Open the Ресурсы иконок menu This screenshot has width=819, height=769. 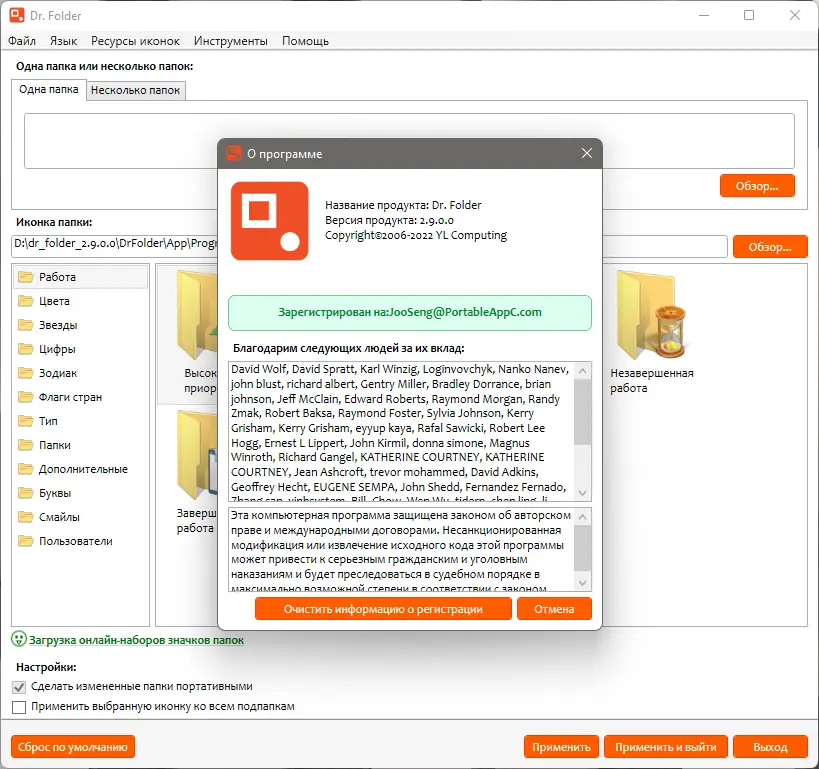135,41
